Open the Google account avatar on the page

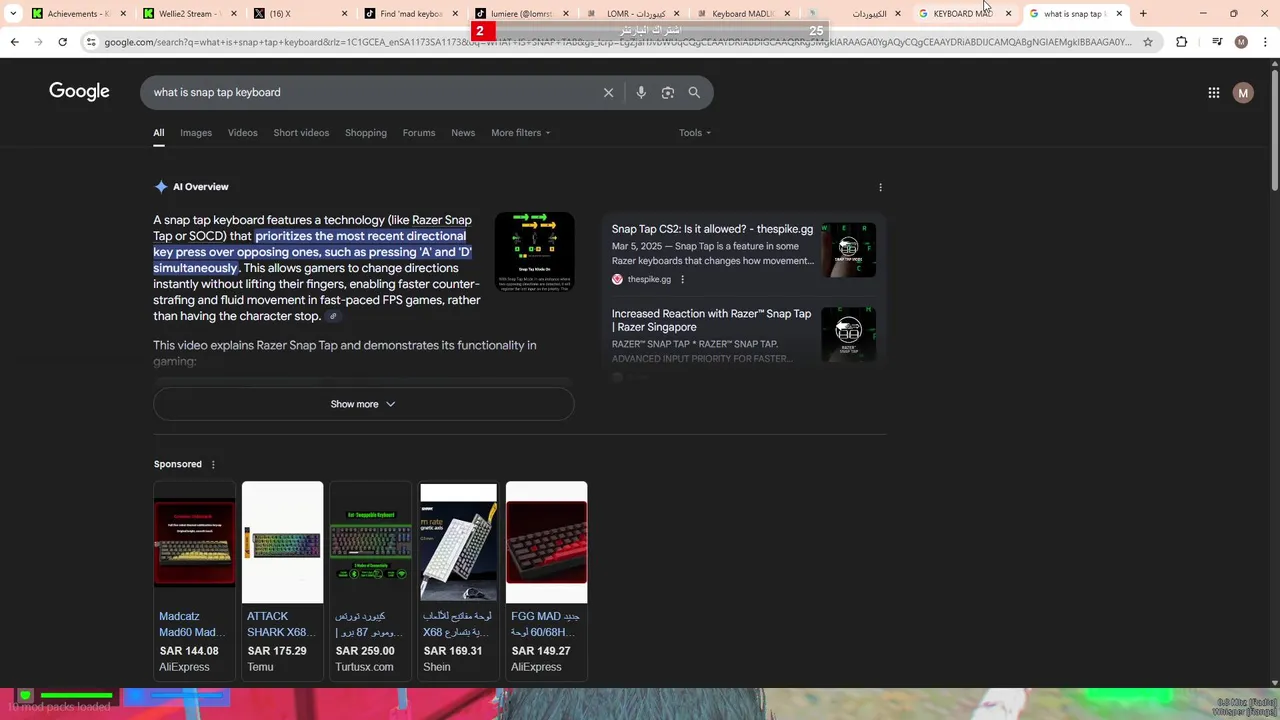point(1243,93)
